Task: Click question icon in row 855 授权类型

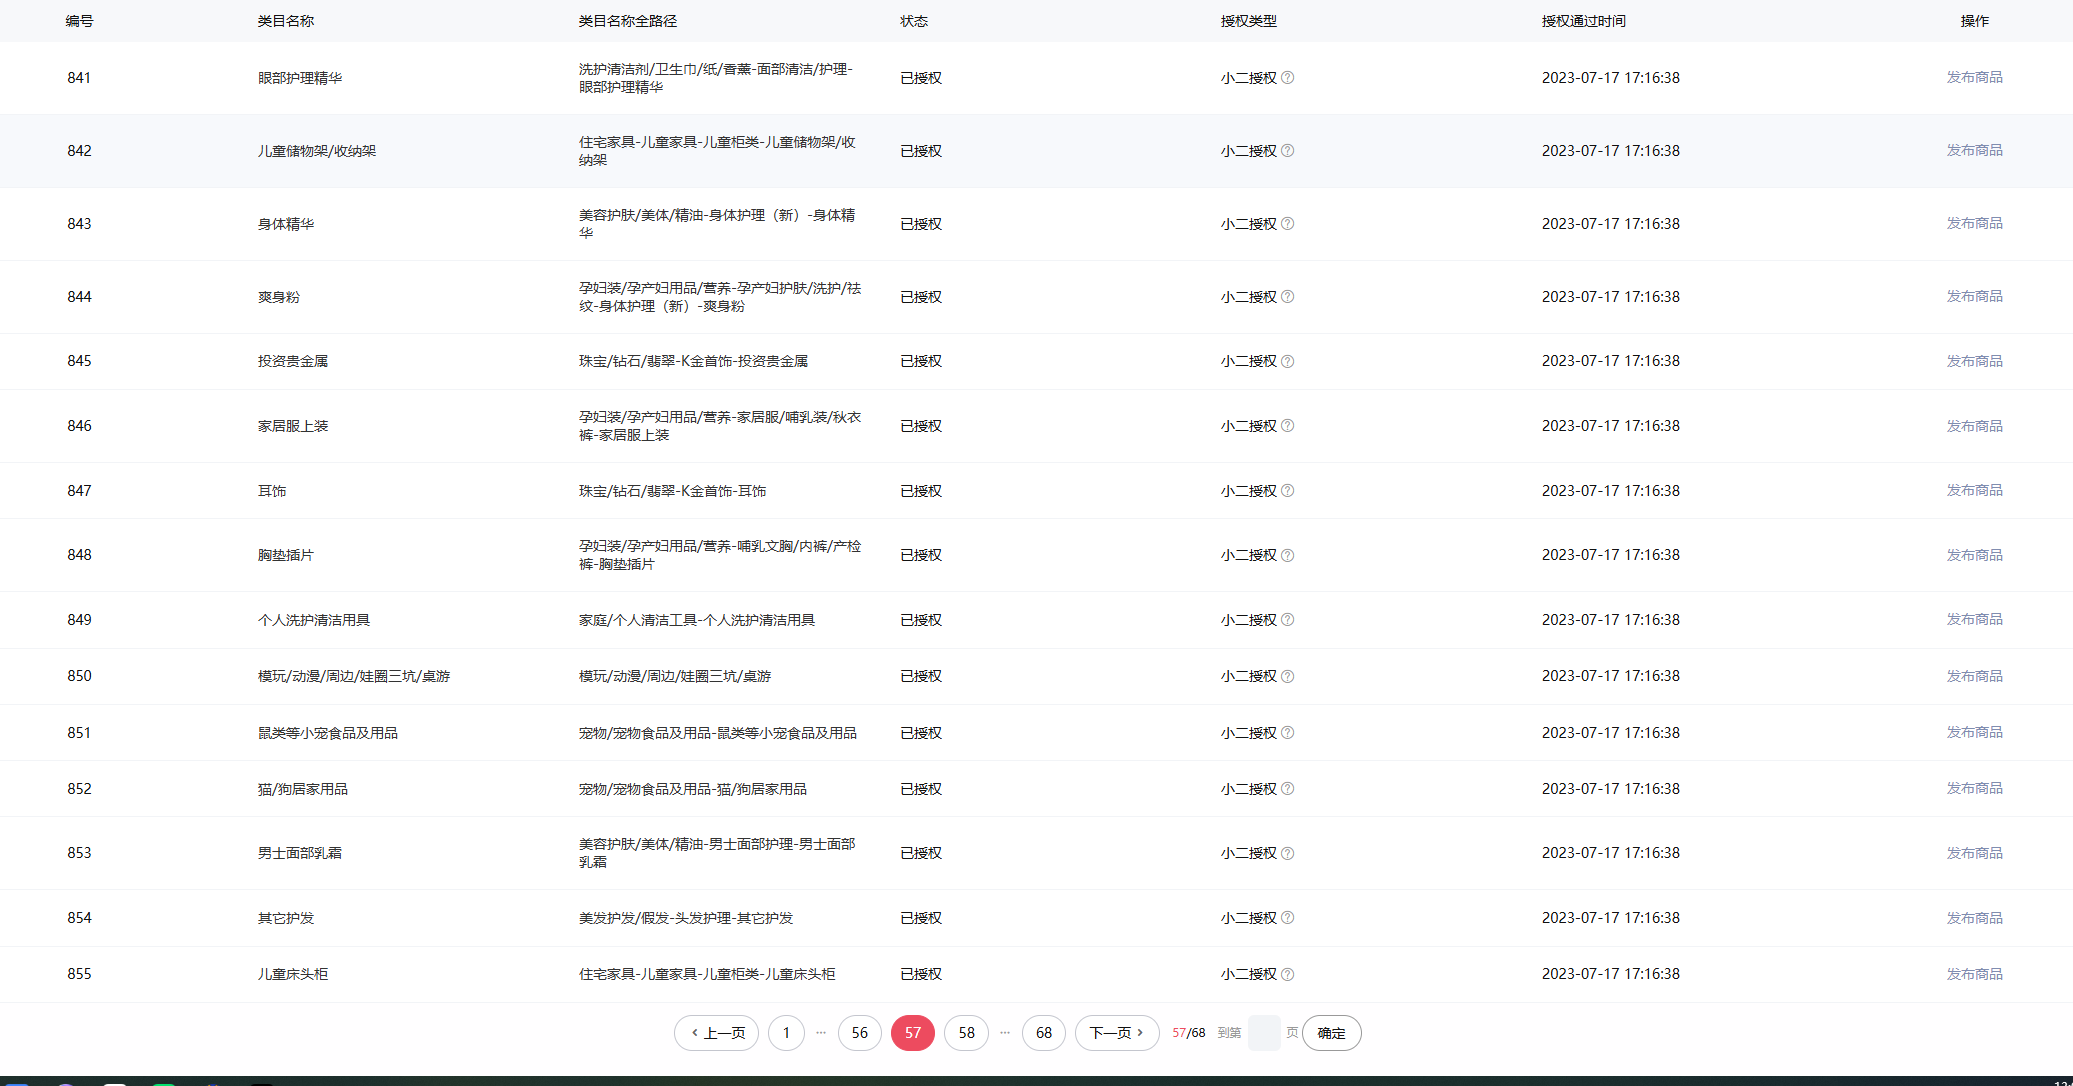Action: 1287,974
